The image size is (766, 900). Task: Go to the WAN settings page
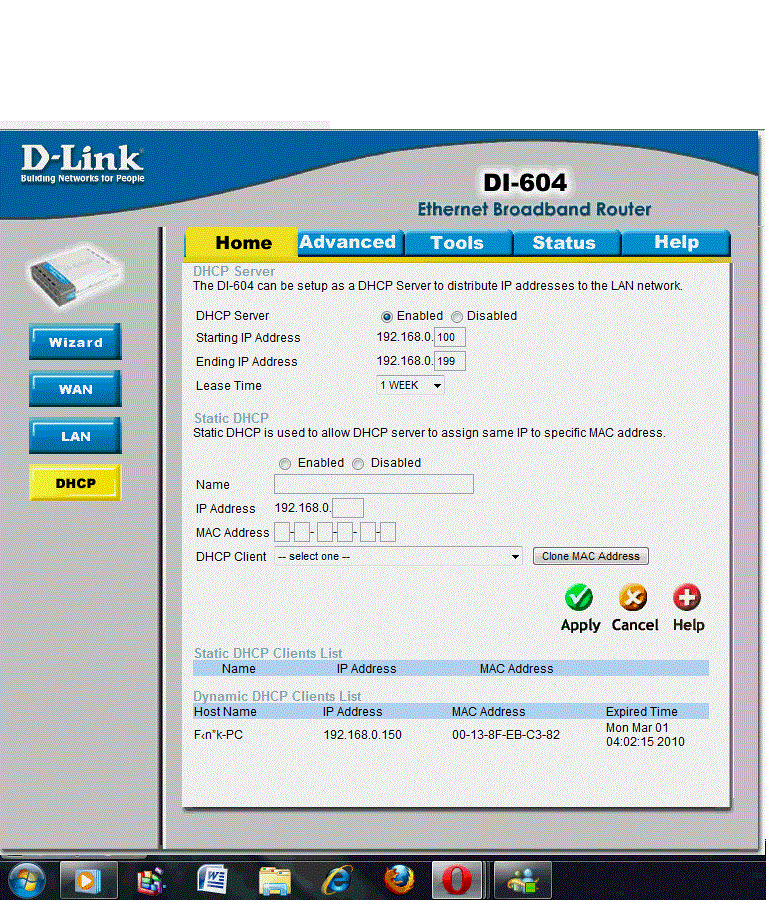pyautogui.click(x=75, y=389)
